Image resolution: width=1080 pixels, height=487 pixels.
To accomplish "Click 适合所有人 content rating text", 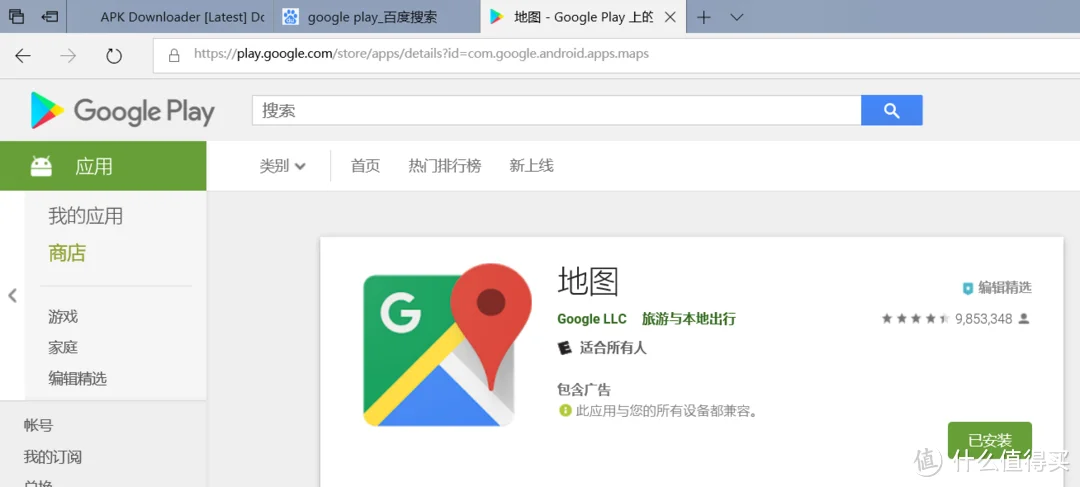I will pos(613,348).
